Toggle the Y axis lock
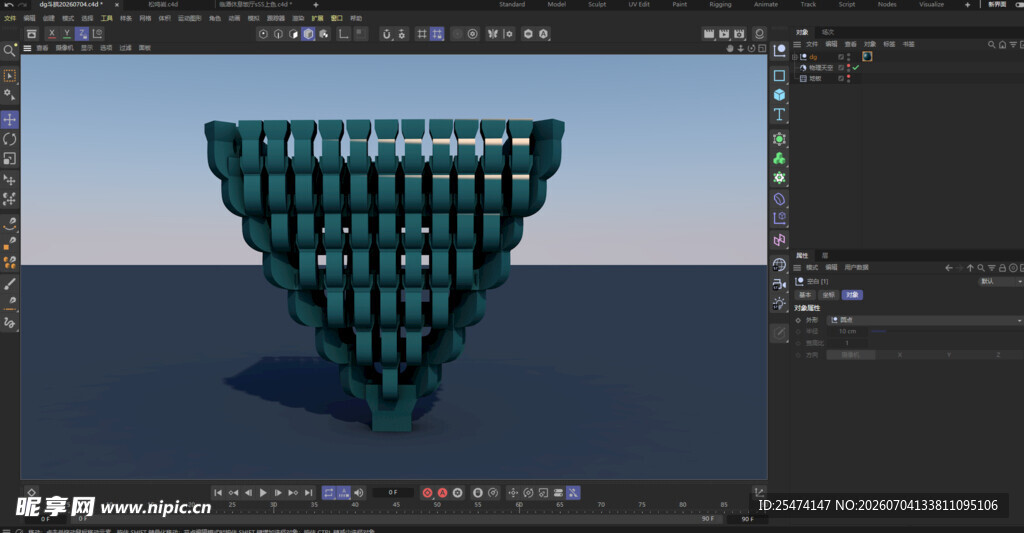Viewport: 1024px width, 533px height. 67,33
